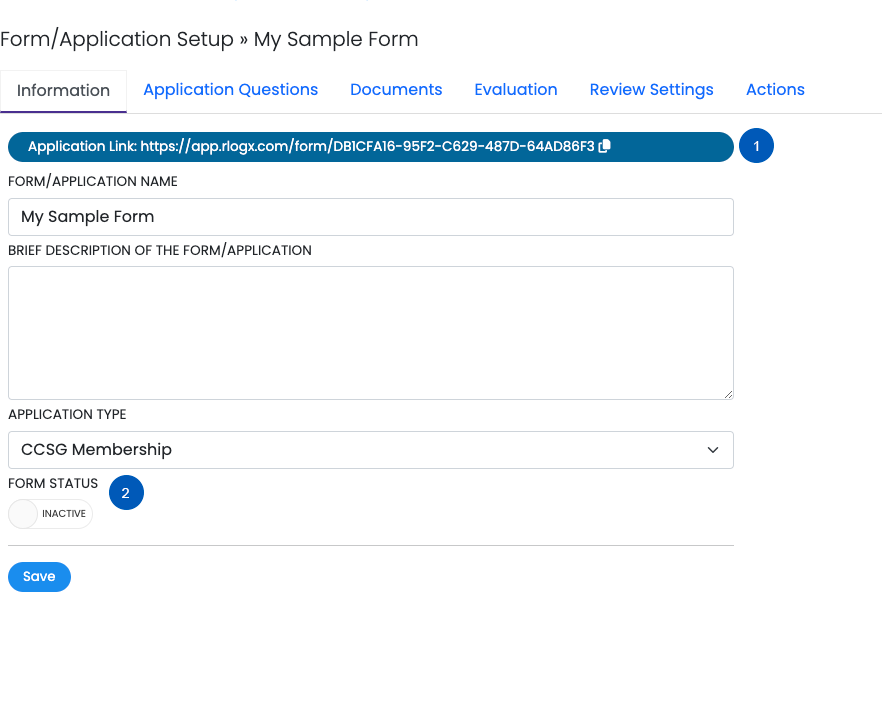The height and width of the screenshot is (722, 882).
Task: Click the 'BRIEF DESCRIPTION OF THE FORM/APPLICATION' label
Action: click(x=160, y=250)
